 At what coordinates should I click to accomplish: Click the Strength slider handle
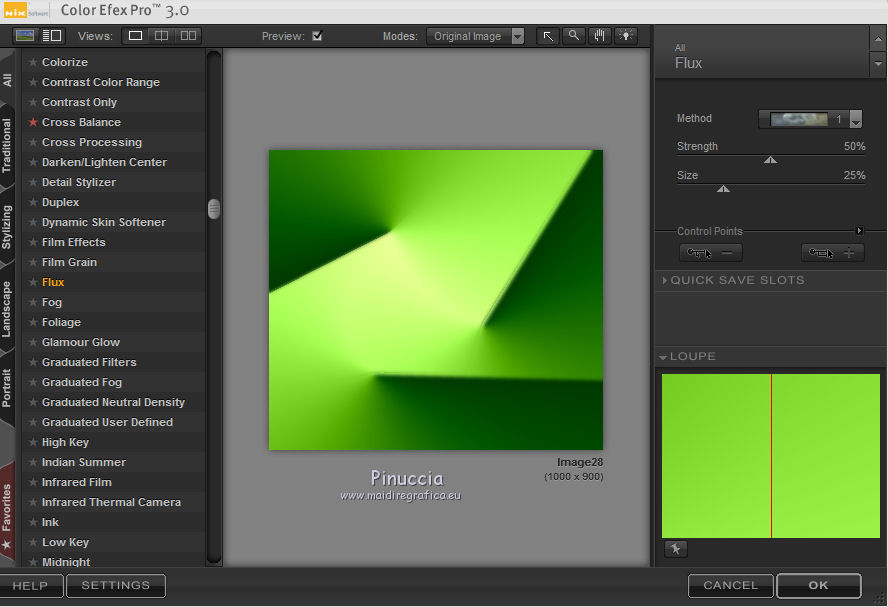click(x=770, y=159)
